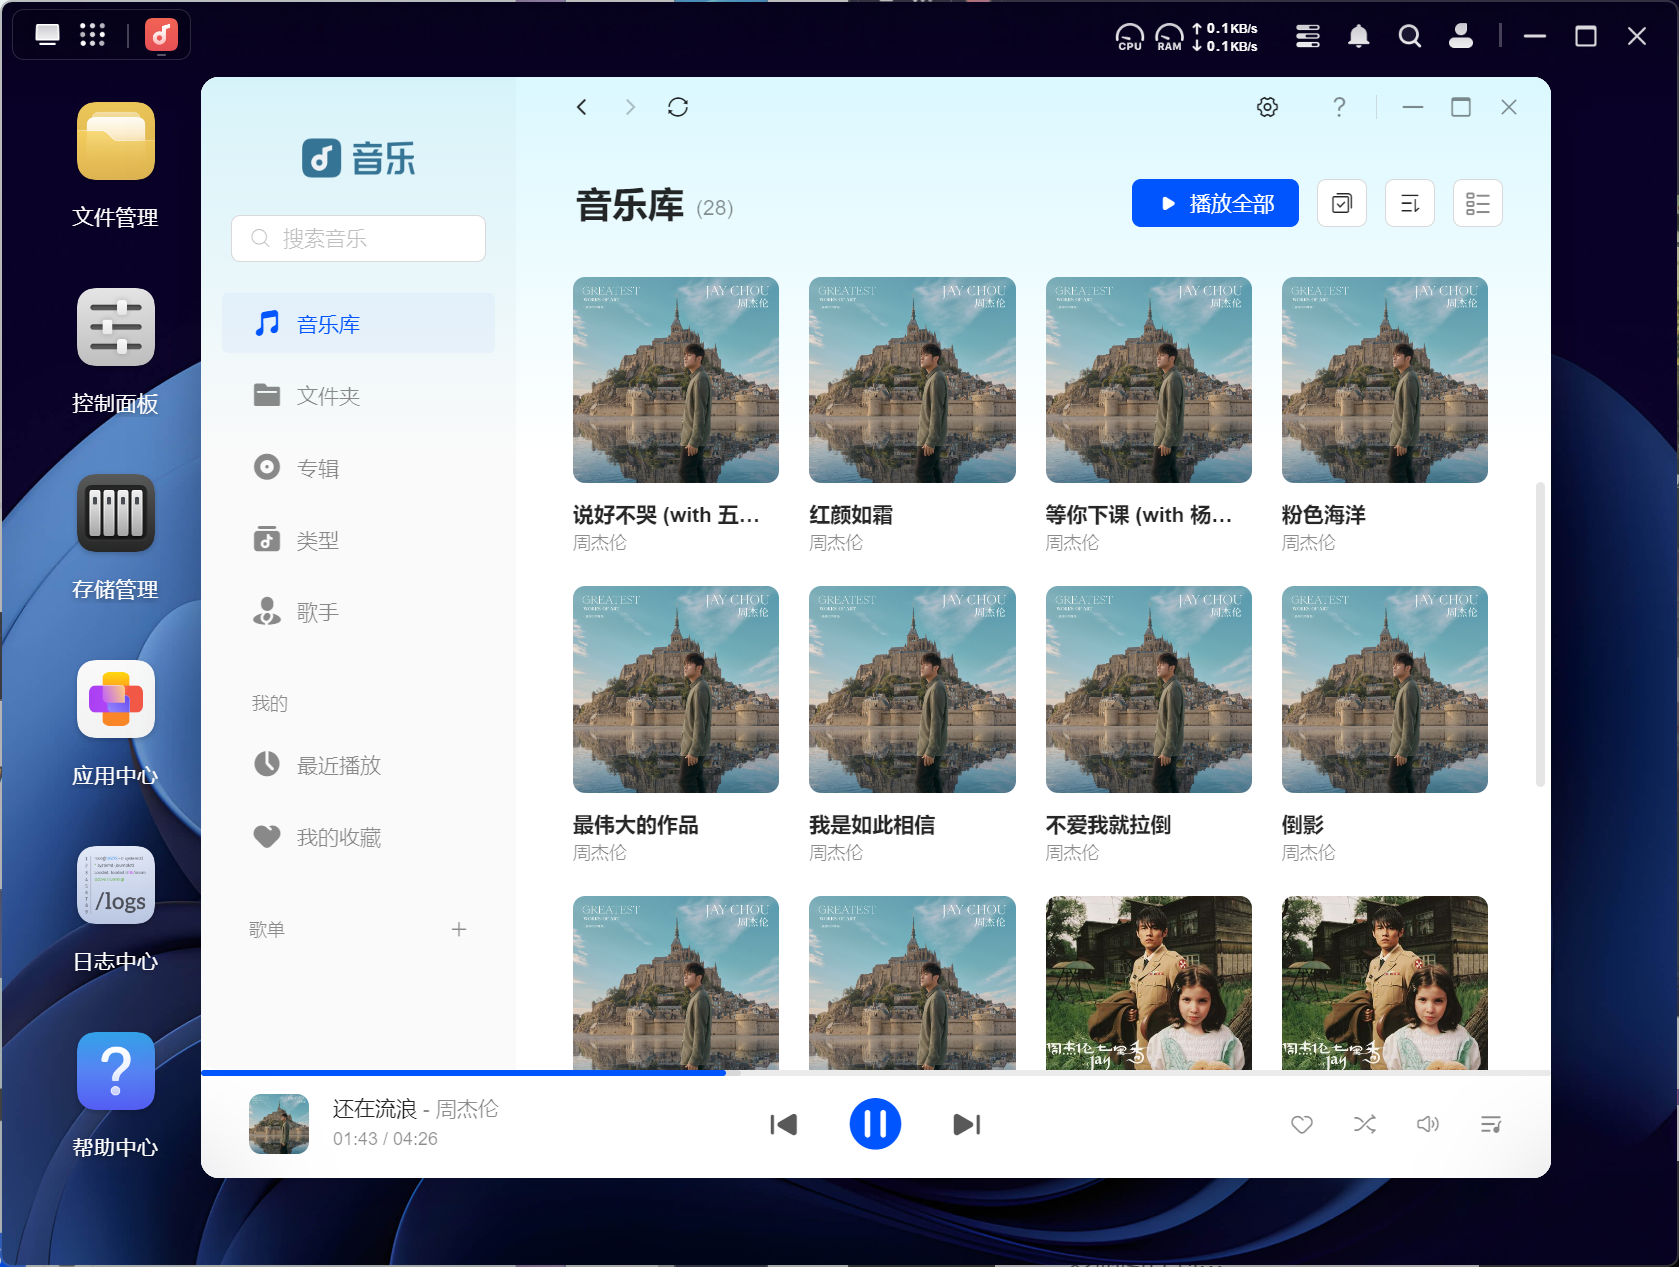
Task: Open the 歌手 artists section
Action: [358, 612]
